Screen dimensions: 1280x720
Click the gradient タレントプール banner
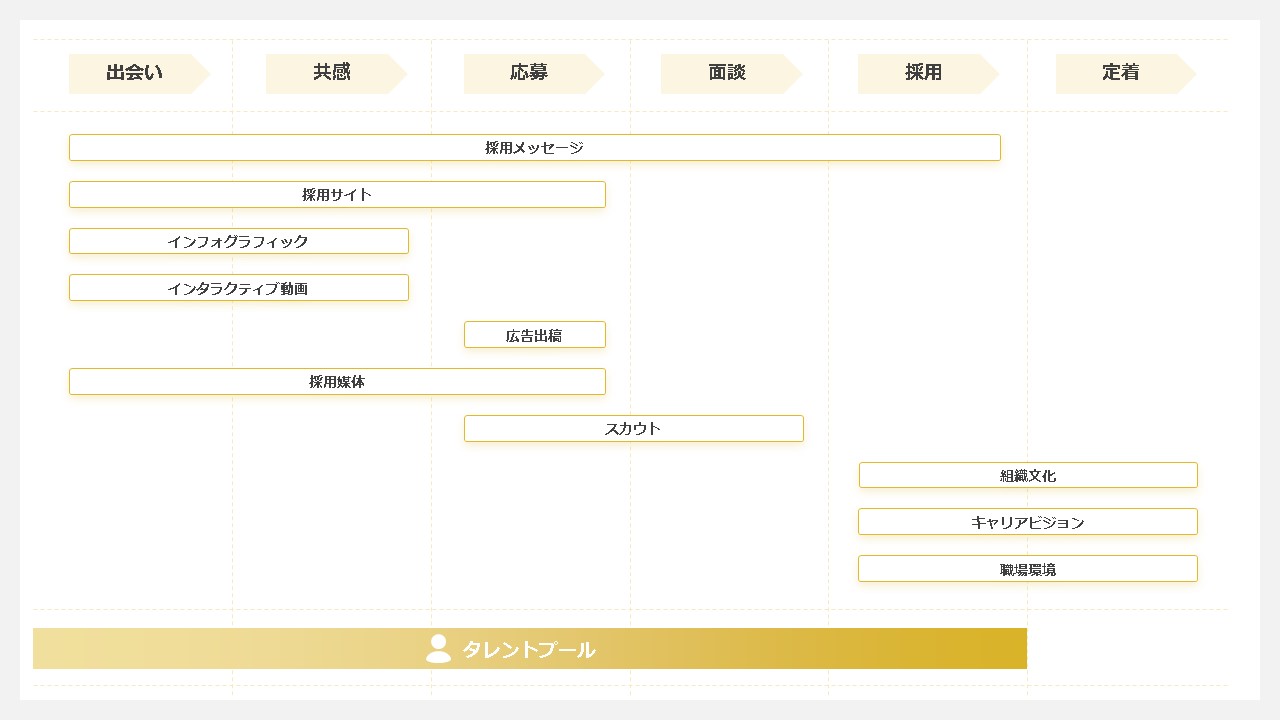coord(531,648)
